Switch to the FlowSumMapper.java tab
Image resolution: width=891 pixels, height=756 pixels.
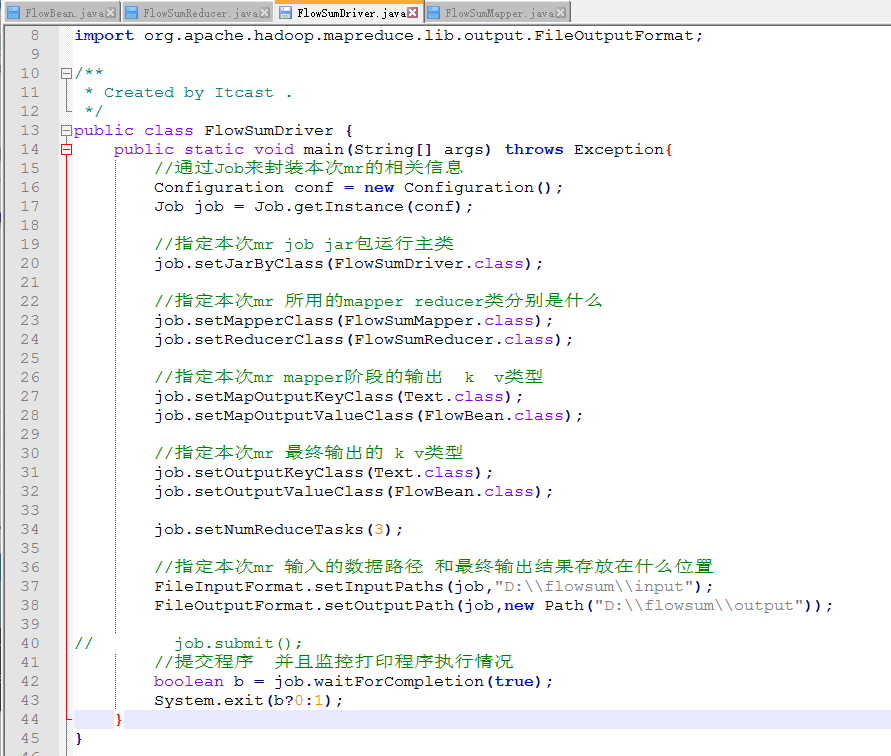coord(497,13)
